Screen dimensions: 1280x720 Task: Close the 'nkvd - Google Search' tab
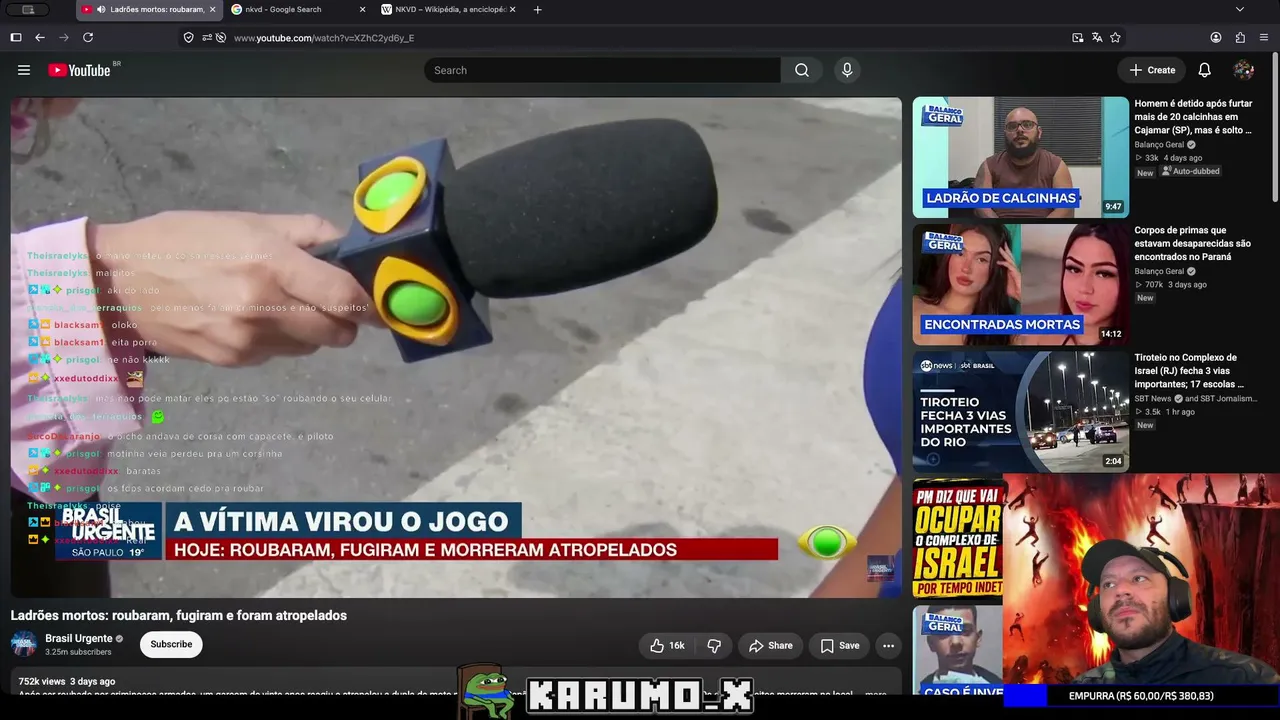[x=362, y=10]
